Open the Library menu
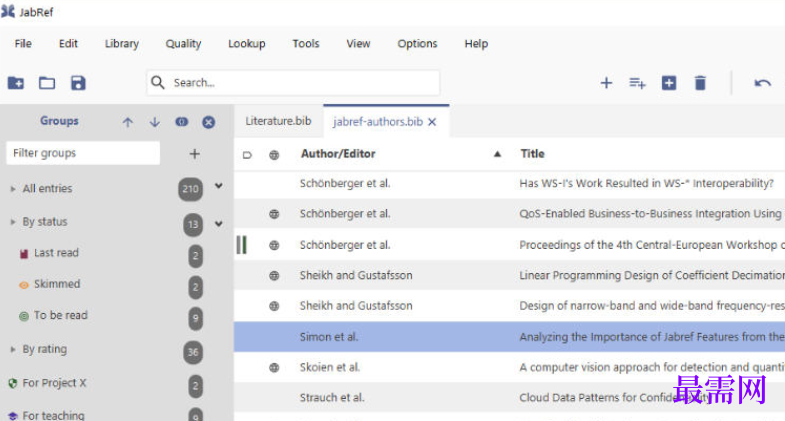 122,44
